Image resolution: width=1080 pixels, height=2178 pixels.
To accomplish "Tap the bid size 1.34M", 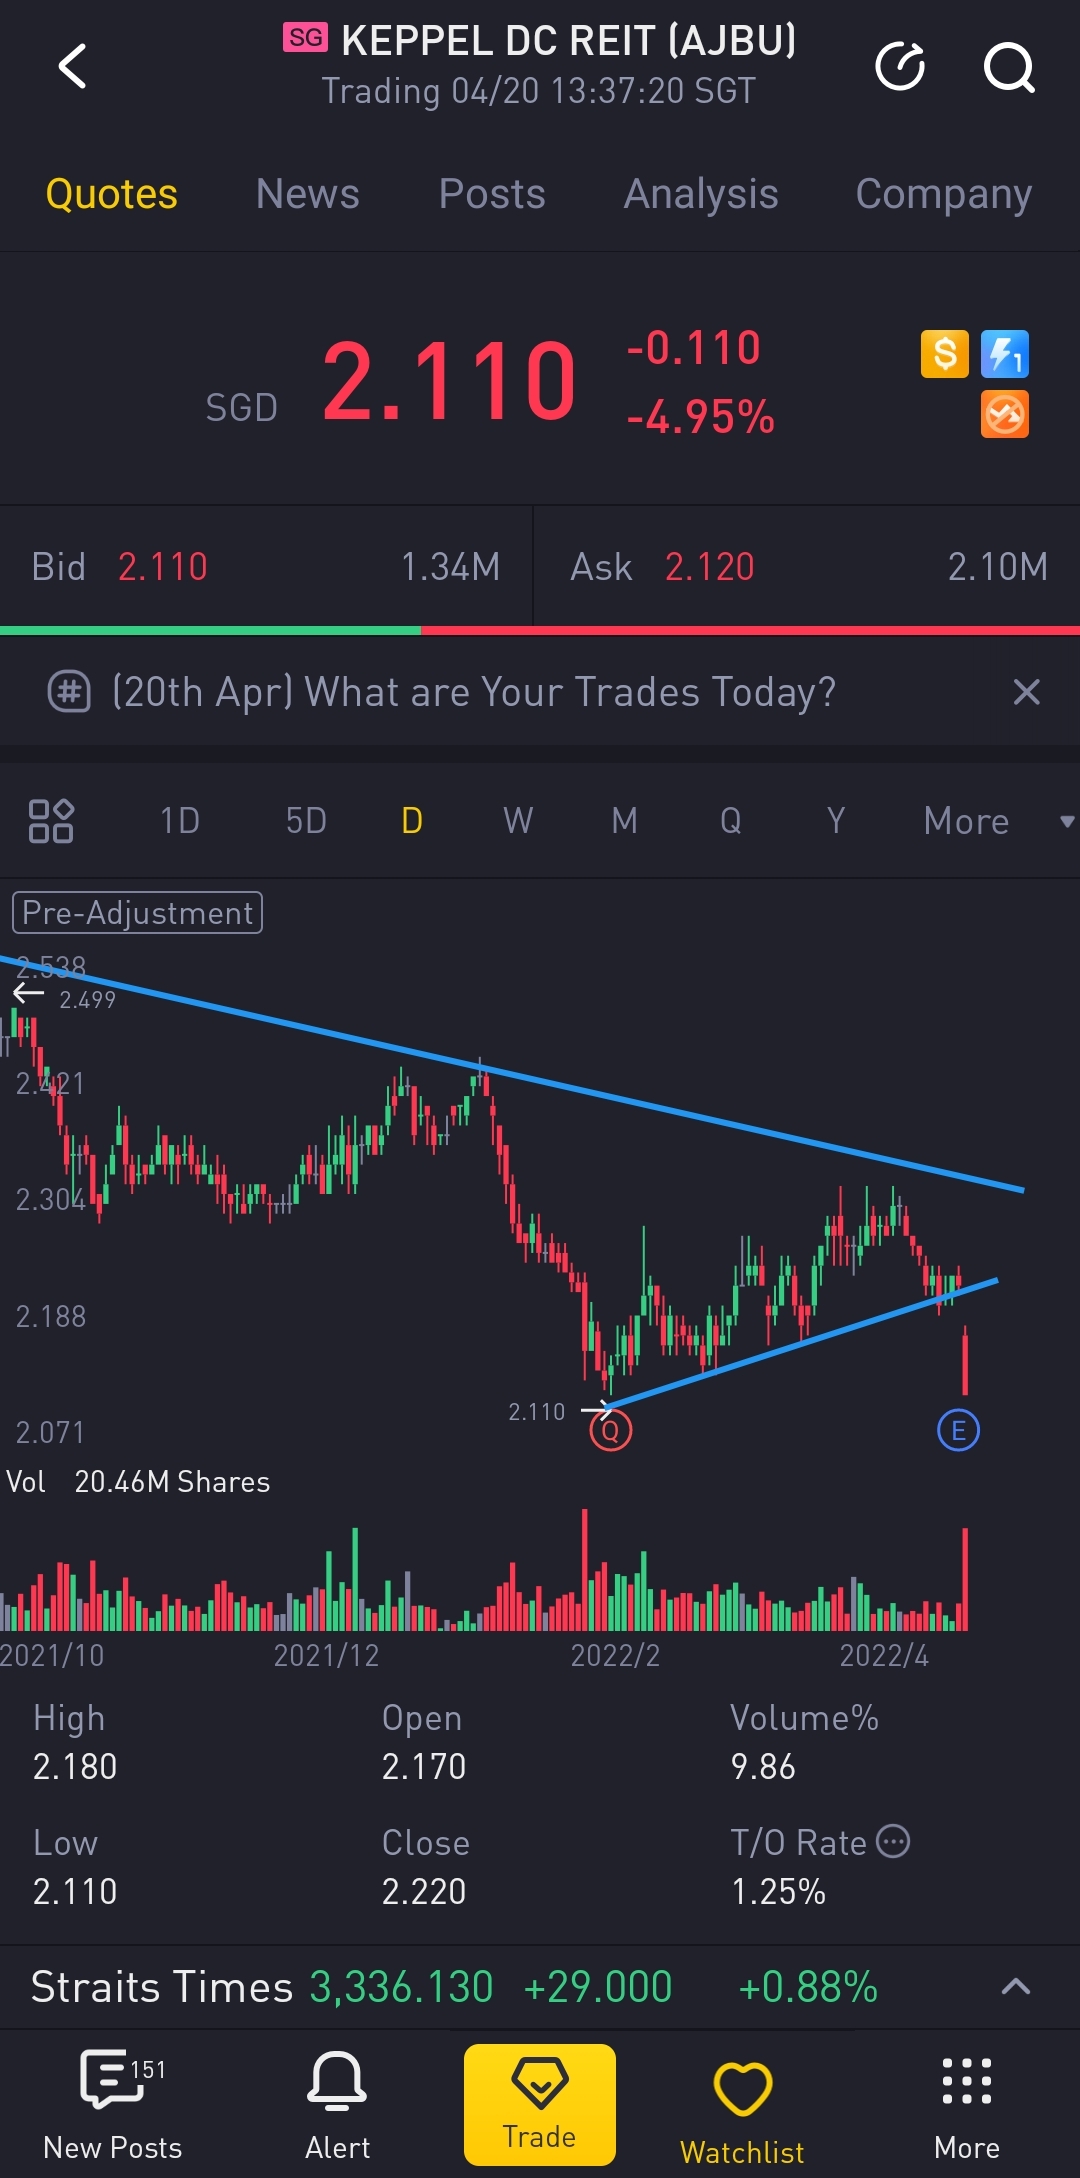I will [x=450, y=567].
